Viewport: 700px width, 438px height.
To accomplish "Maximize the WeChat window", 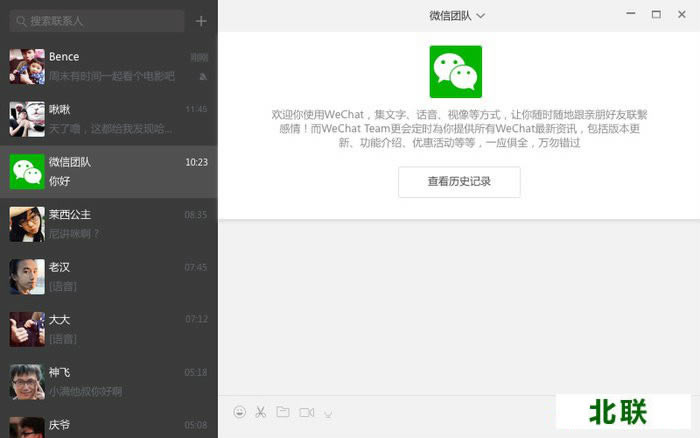I will (x=656, y=14).
